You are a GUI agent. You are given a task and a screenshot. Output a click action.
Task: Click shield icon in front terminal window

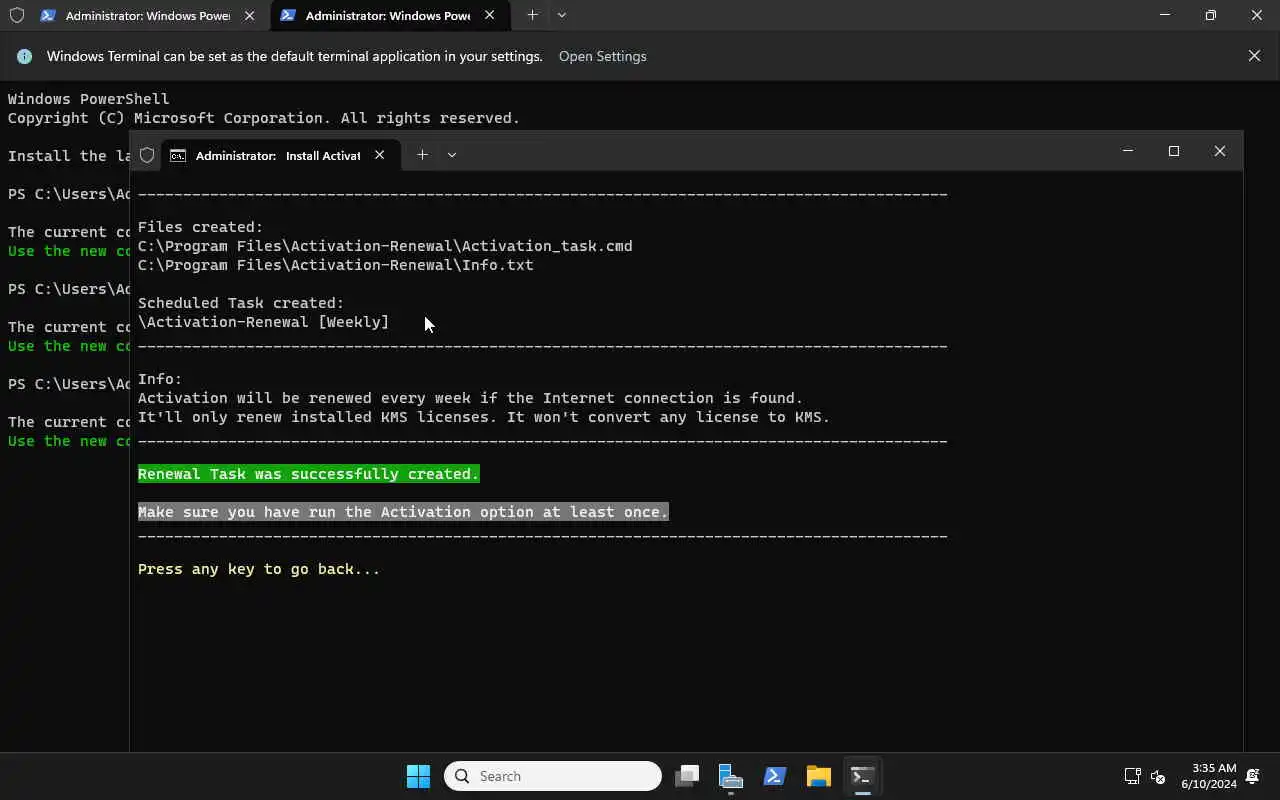147,155
